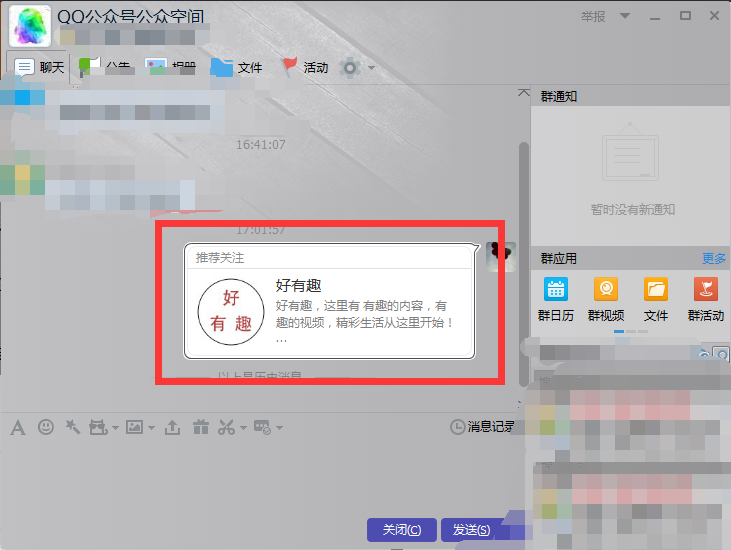
Task: Open the emoji smiley picker
Action: point(46,426)
